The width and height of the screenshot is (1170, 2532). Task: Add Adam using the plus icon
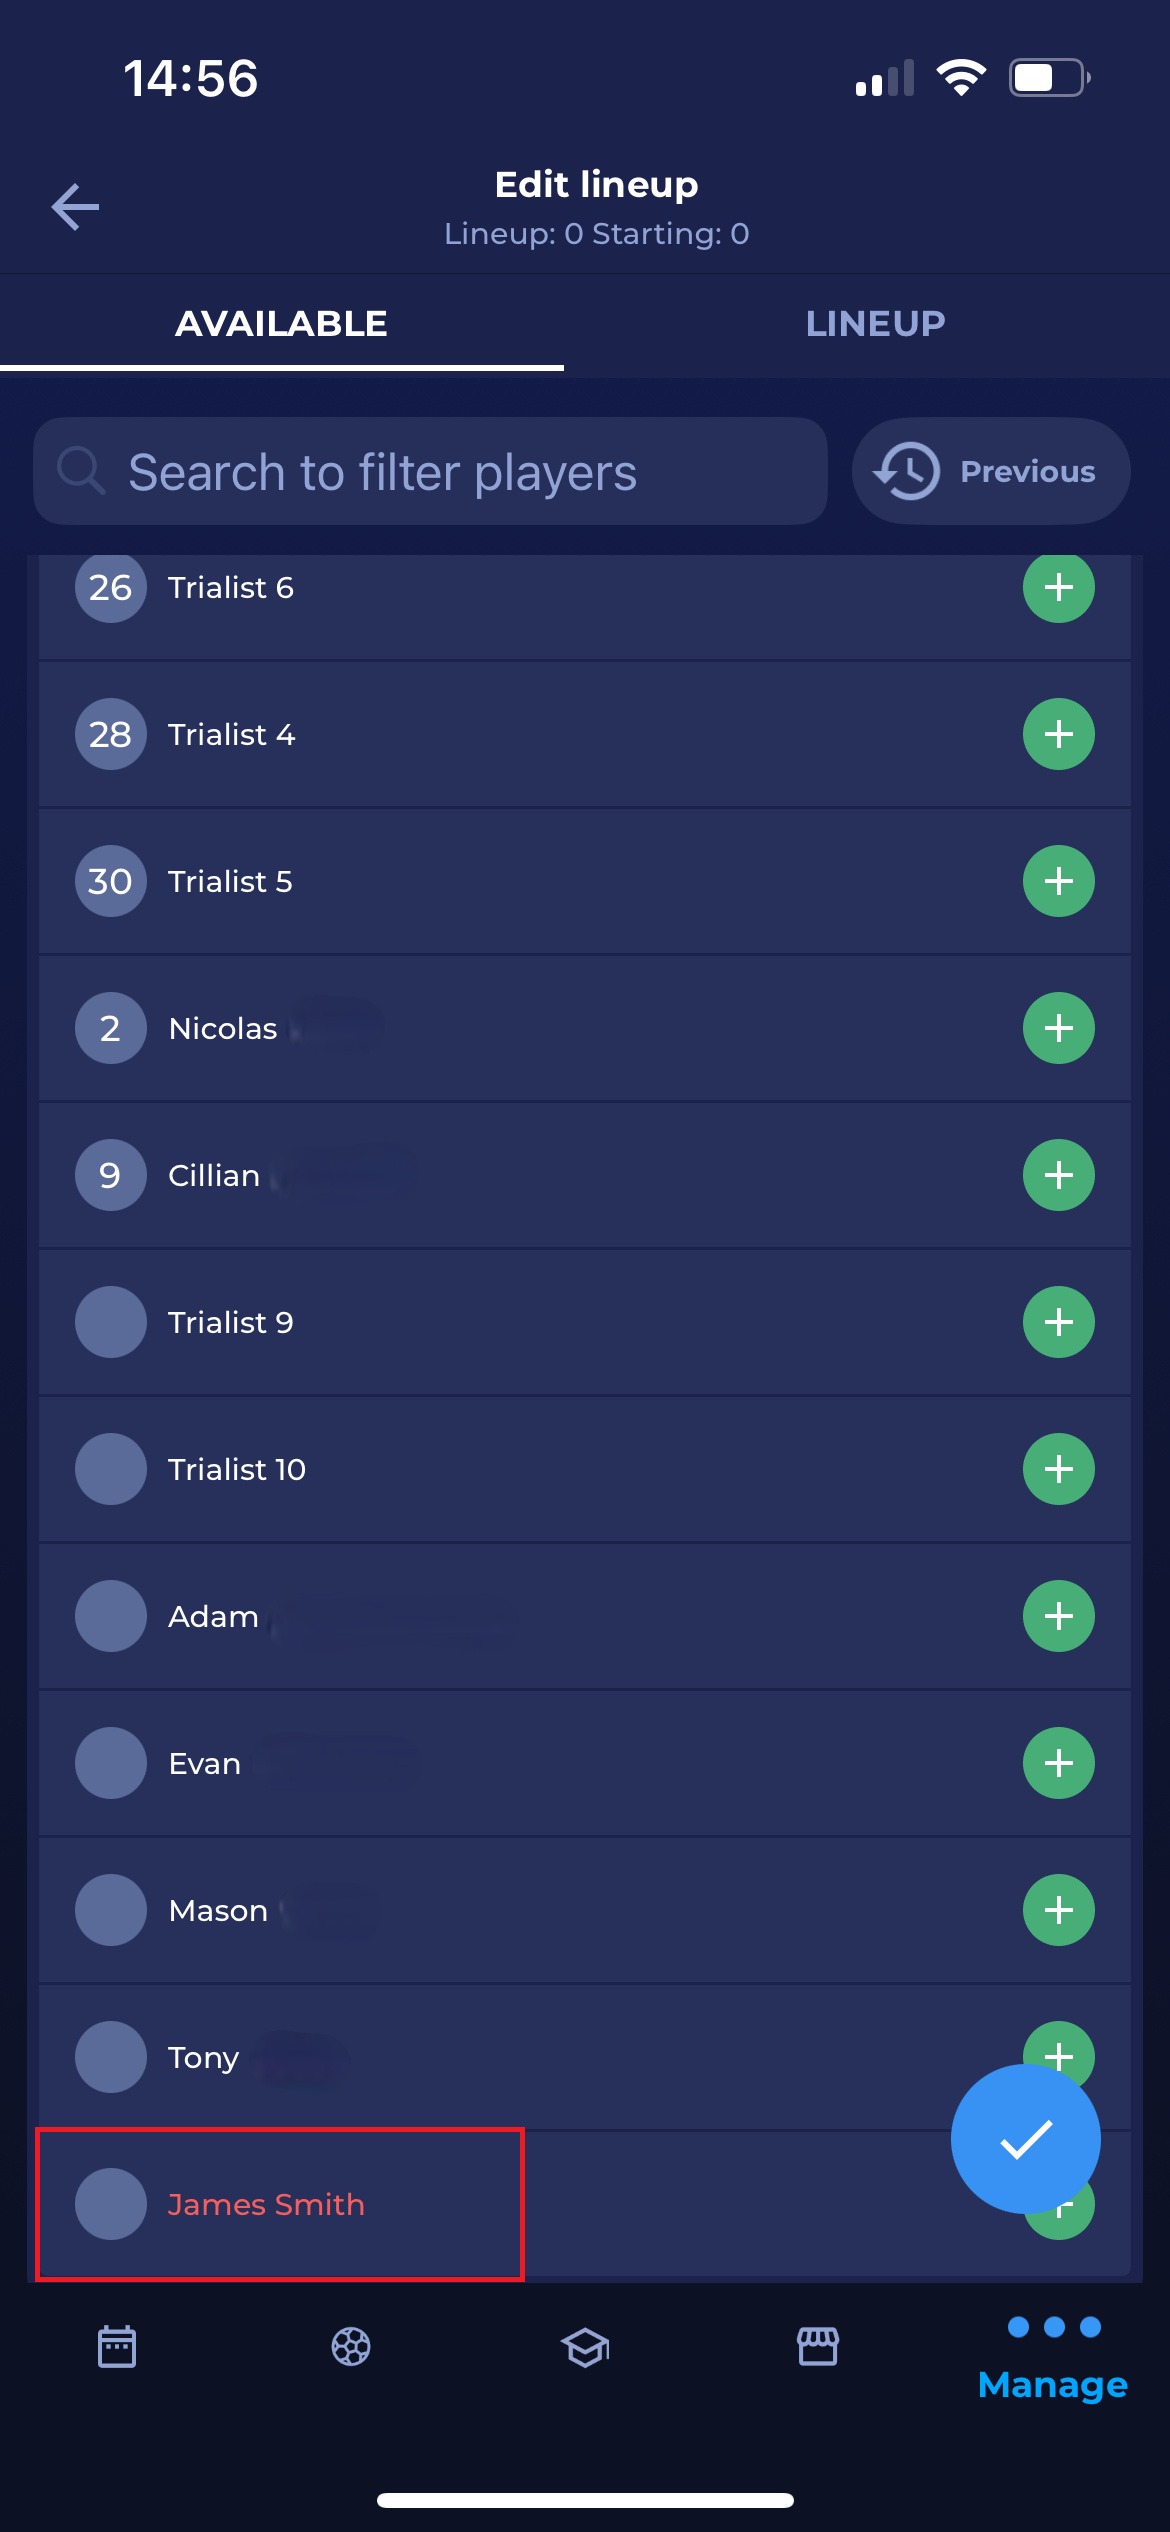click(x=1058, y=1617)
